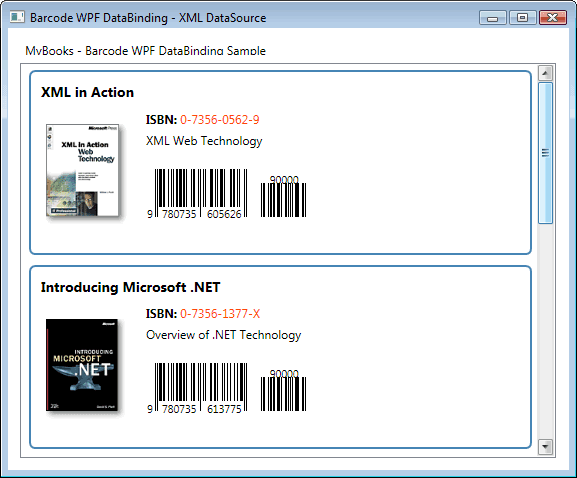The image size is (577, 478).
Task: Click the 'ISBN:' label in Introducing Microsoft .NET card
Action: (161, 314)
